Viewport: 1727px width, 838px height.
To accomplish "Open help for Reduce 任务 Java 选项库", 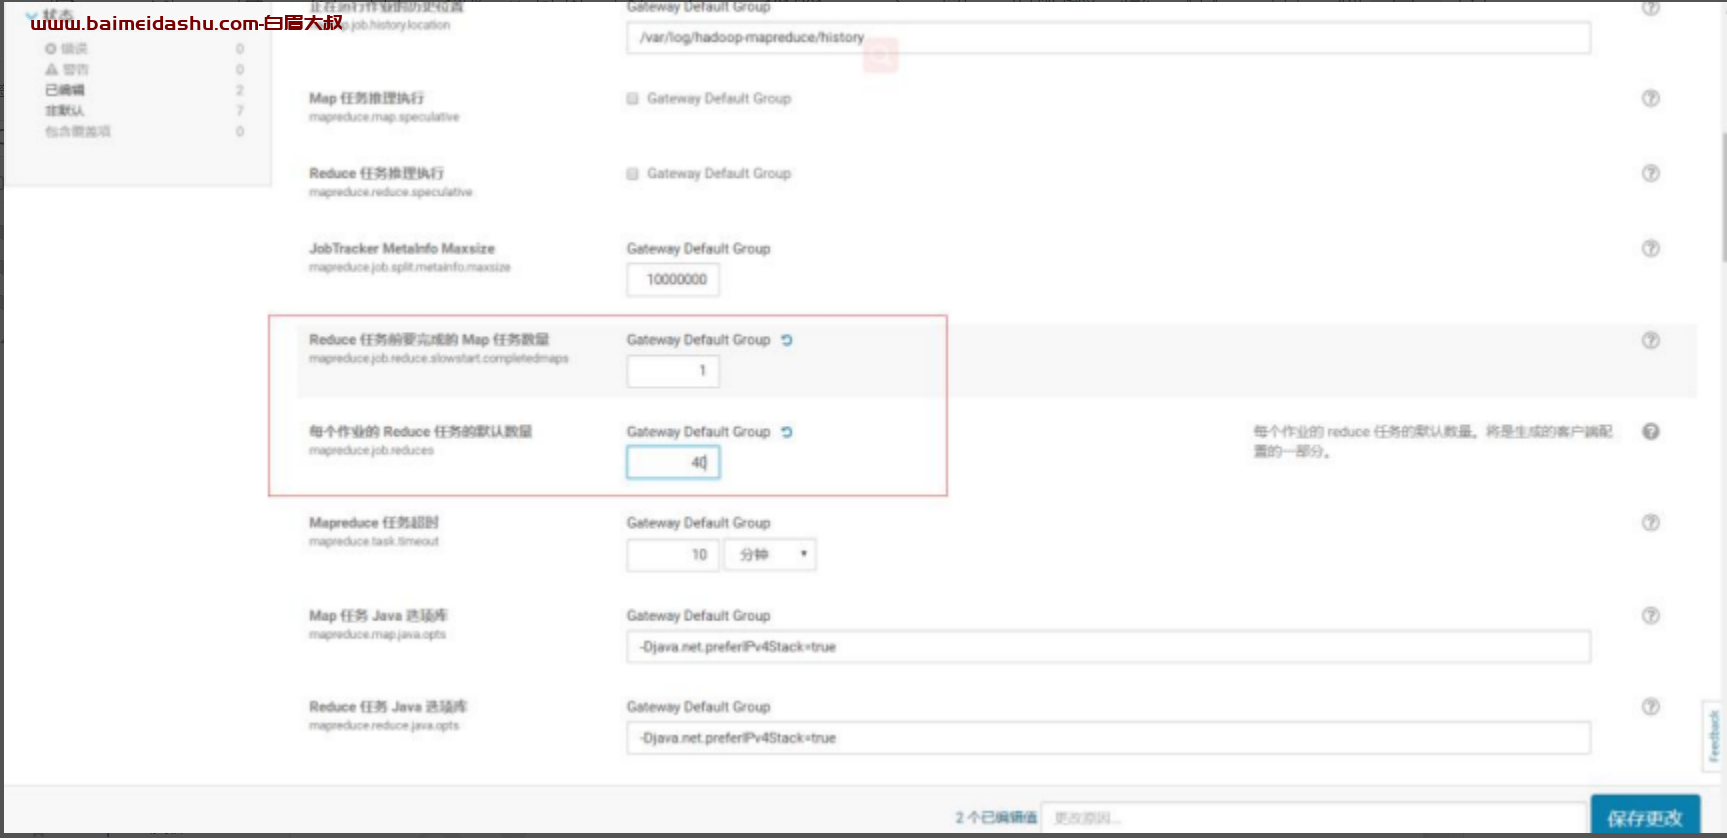I will click(1650, 706).
